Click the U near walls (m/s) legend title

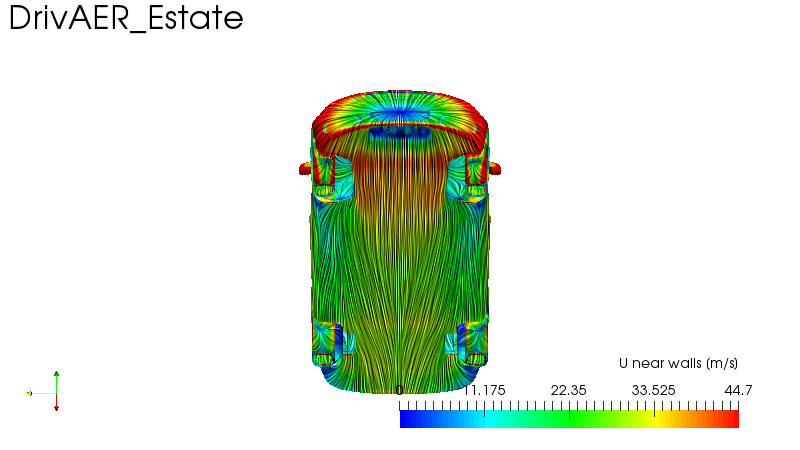click(678, 363)
